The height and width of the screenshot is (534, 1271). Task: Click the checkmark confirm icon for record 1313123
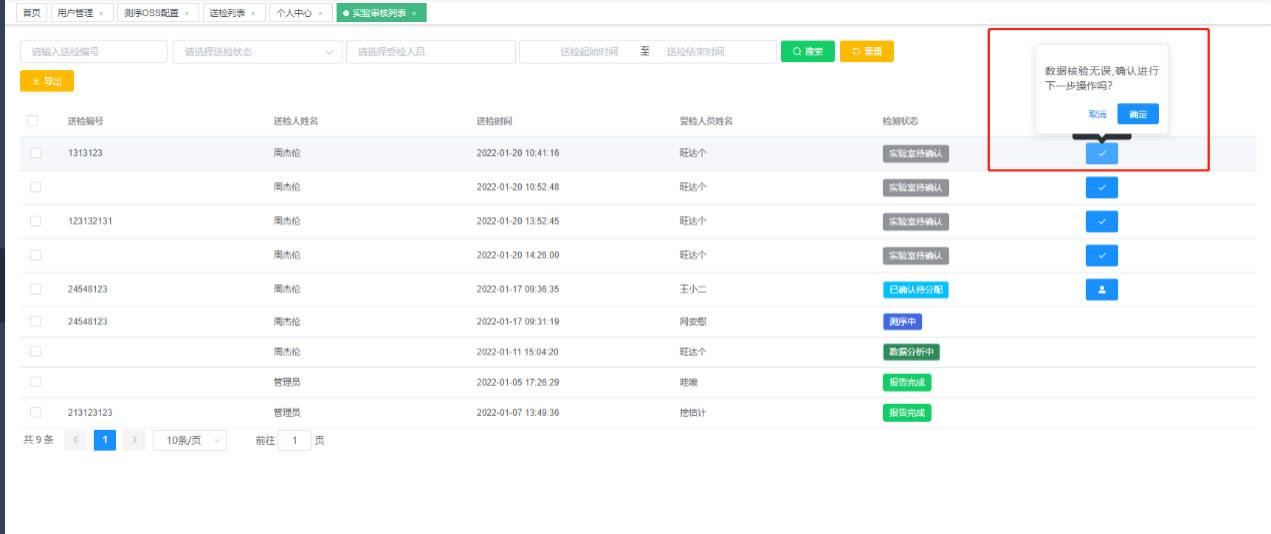tap(1101, 154)
